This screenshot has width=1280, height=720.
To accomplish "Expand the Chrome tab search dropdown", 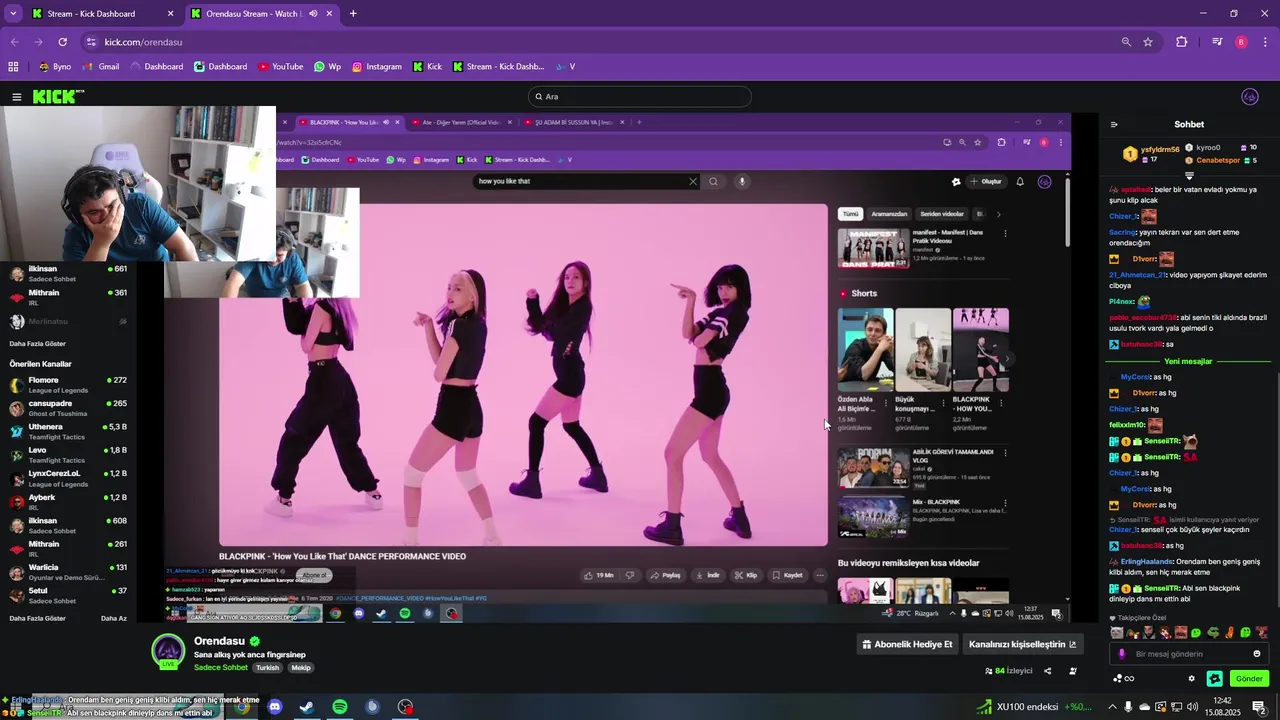I will [x=13, y=14].
